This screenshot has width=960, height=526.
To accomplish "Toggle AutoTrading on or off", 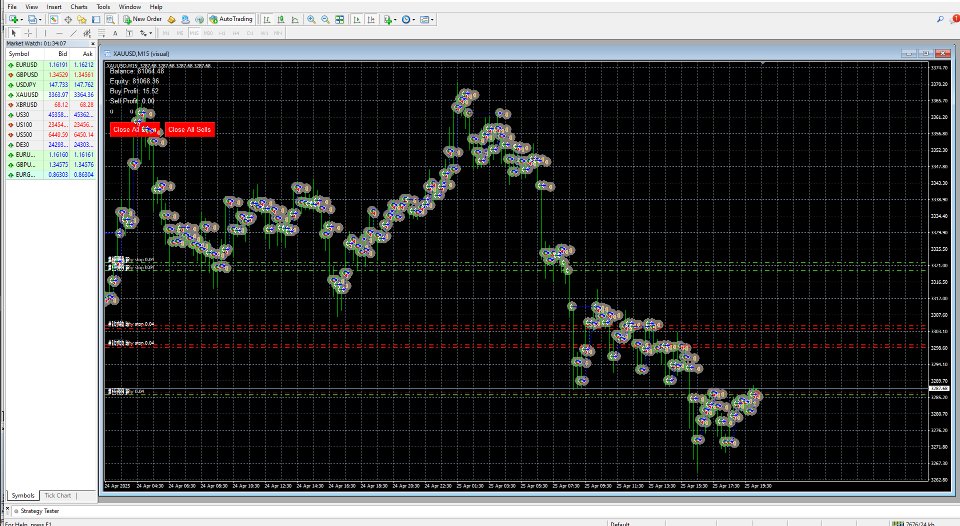I will pyautogui.click(x=231, y=20).
